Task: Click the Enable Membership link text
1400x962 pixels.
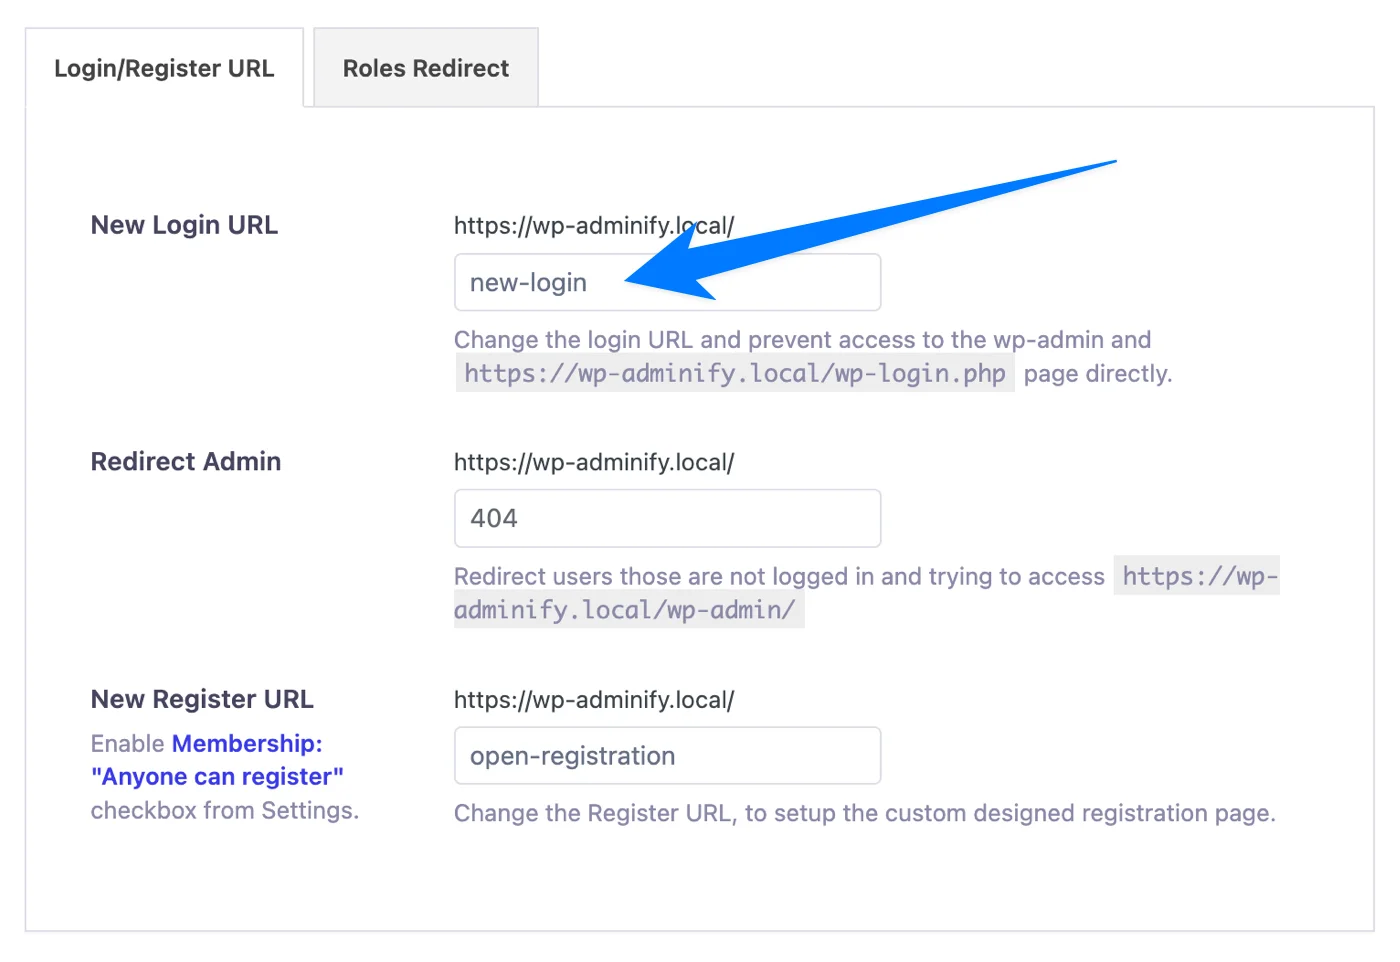Action: coord(246,743)
